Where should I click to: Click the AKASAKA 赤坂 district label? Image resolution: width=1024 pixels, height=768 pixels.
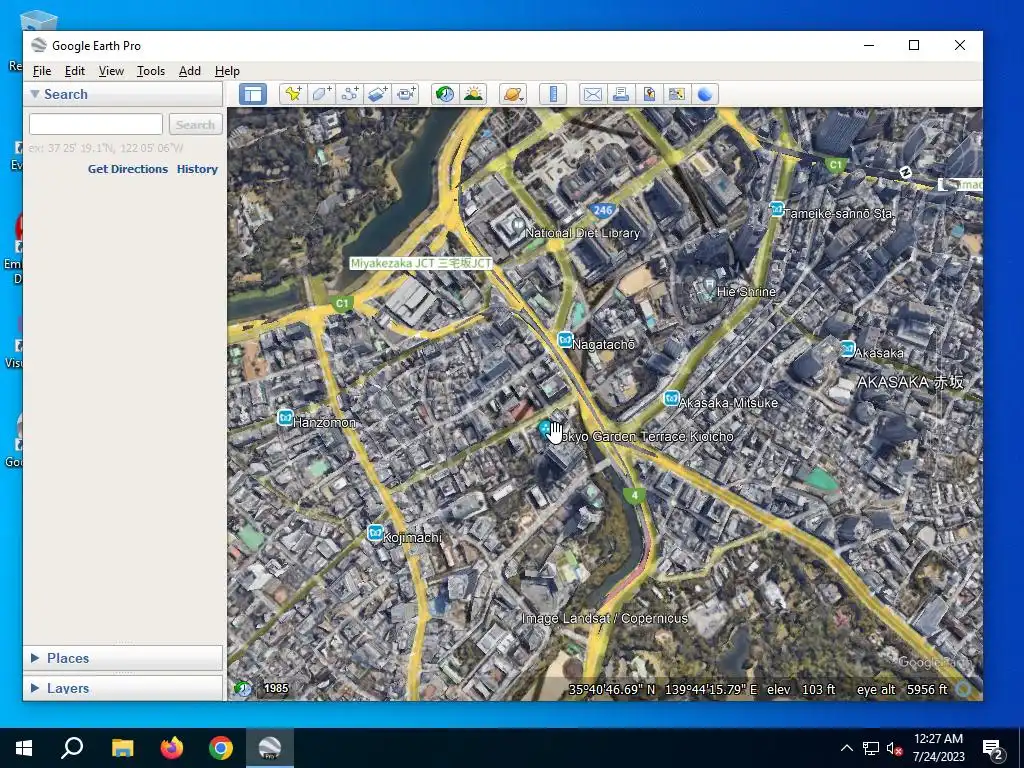910,382
